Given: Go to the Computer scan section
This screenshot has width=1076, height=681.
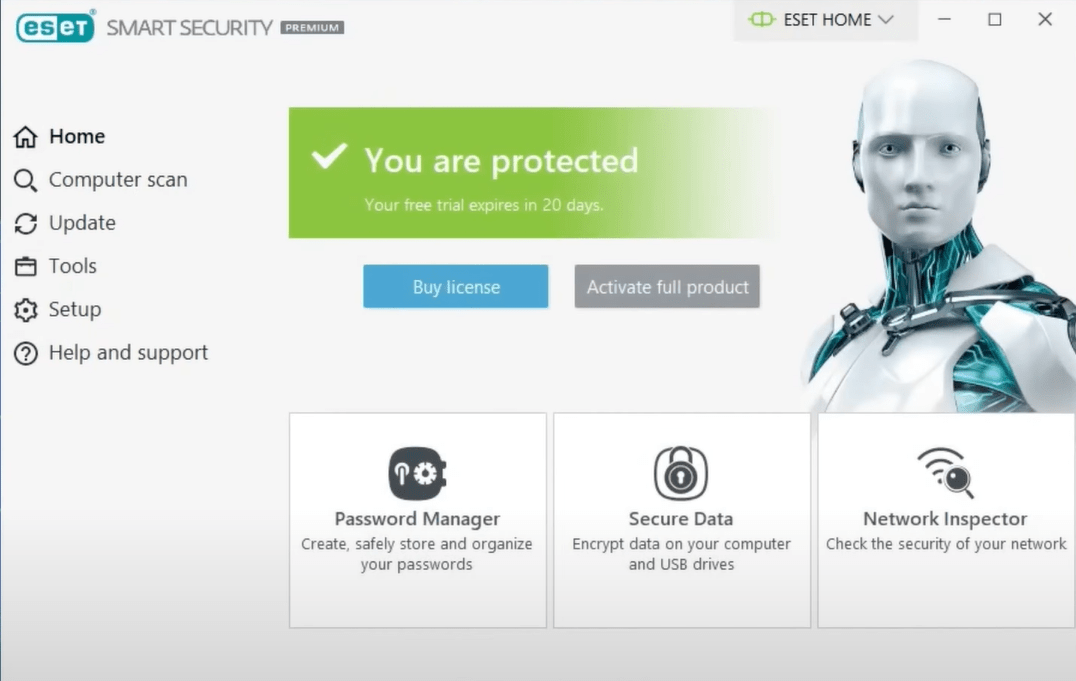Looking at the screenshot, I should [118, 180].
